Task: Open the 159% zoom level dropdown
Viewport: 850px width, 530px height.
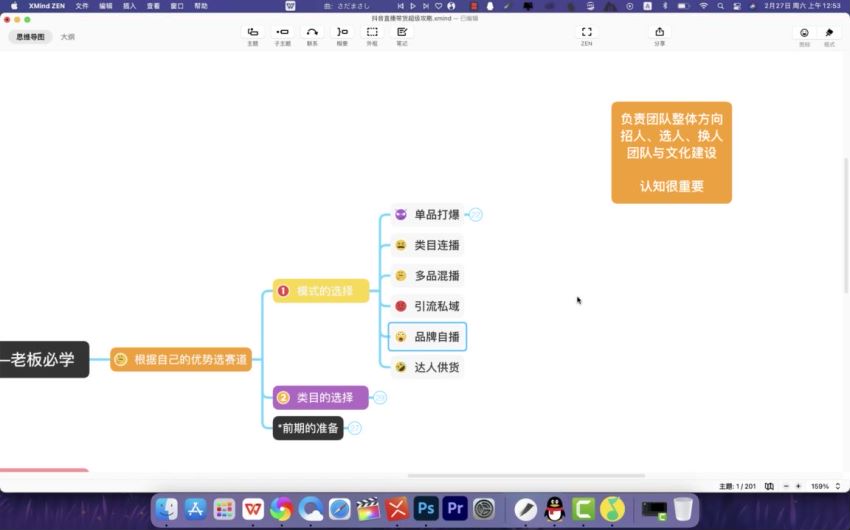Action: coord(826,486)
